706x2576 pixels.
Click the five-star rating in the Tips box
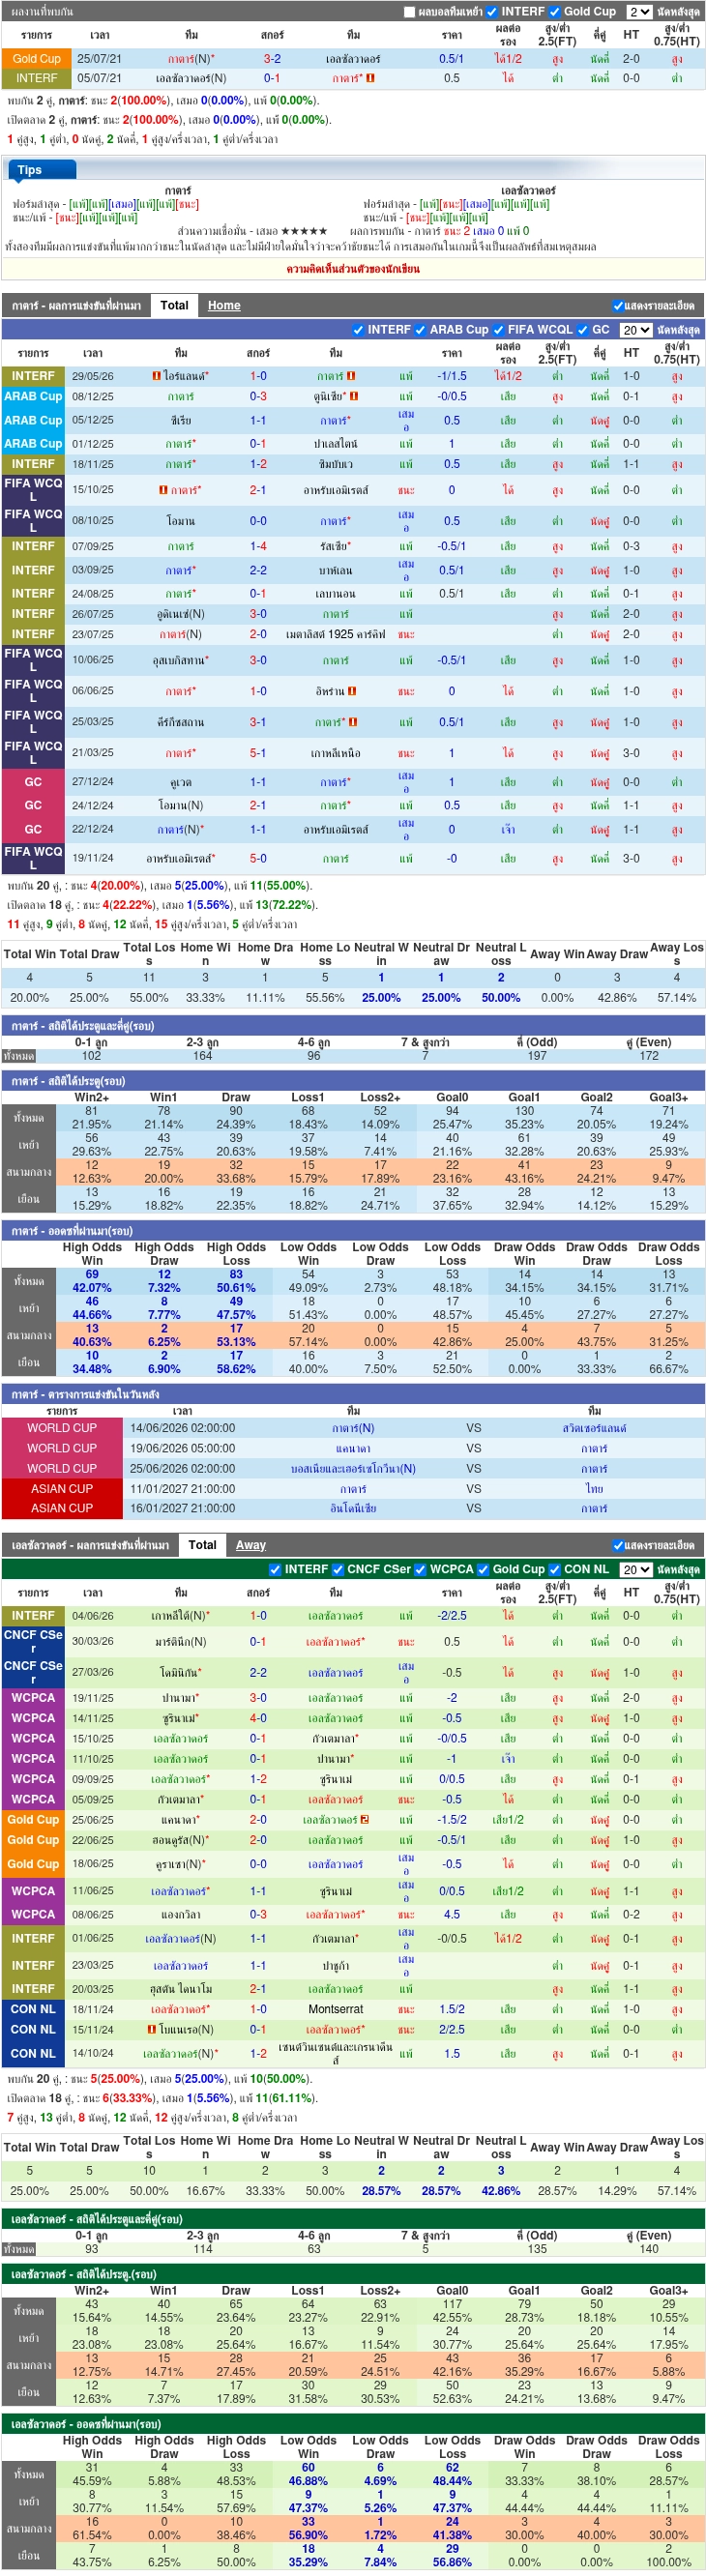point(304,231)
